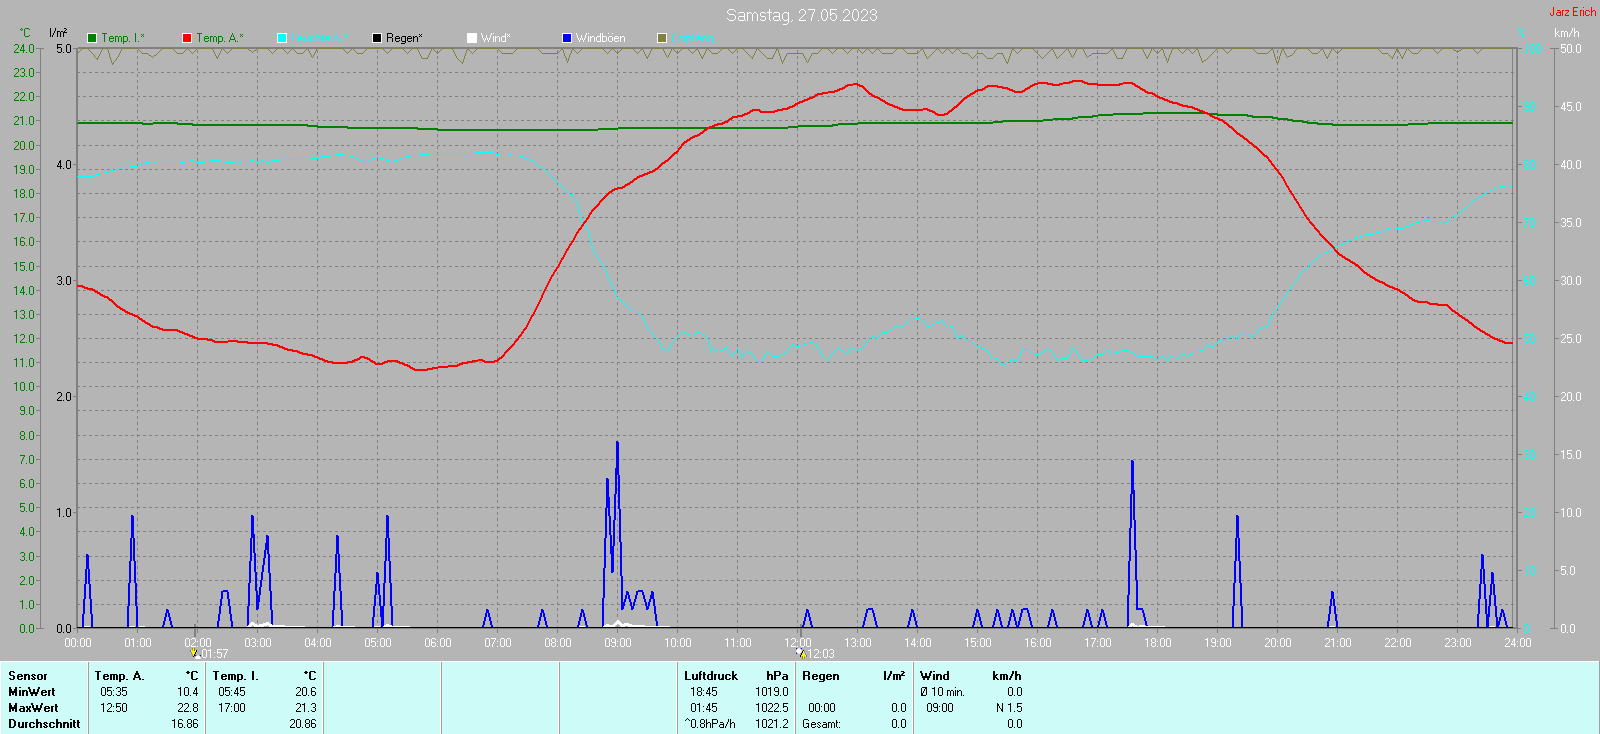Click the 'Wind' column header in the table

click(935, 676)
